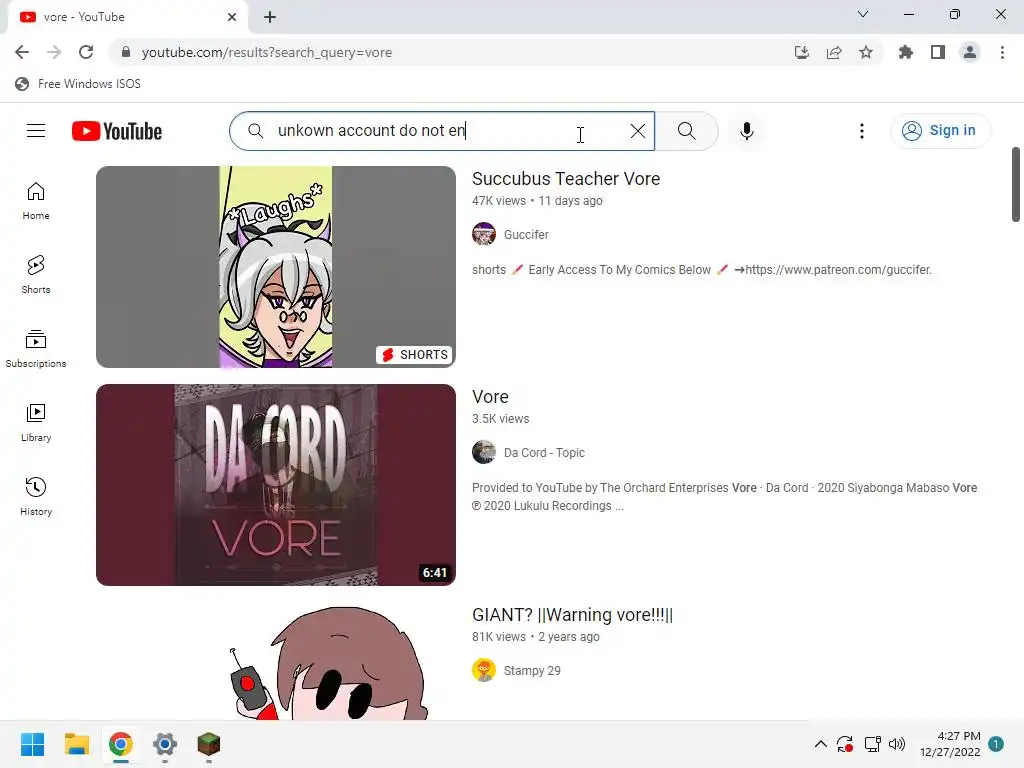Toggle the Chrome side panel
This screenshot has width=1024, height=768.
pos(938,52)
